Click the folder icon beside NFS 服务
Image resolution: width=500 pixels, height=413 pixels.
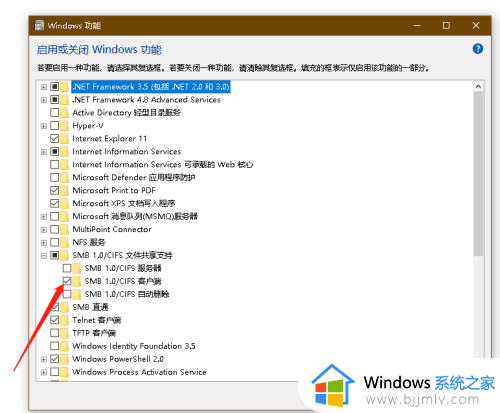point(65,242)
